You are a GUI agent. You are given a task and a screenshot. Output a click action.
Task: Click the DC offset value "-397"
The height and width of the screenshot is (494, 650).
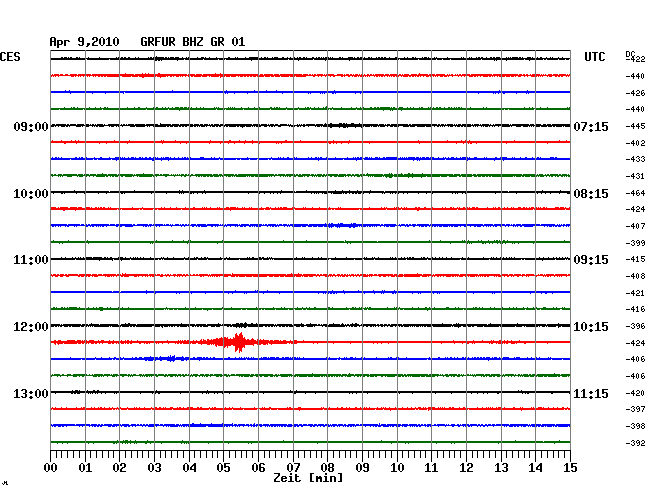(635, 409)
